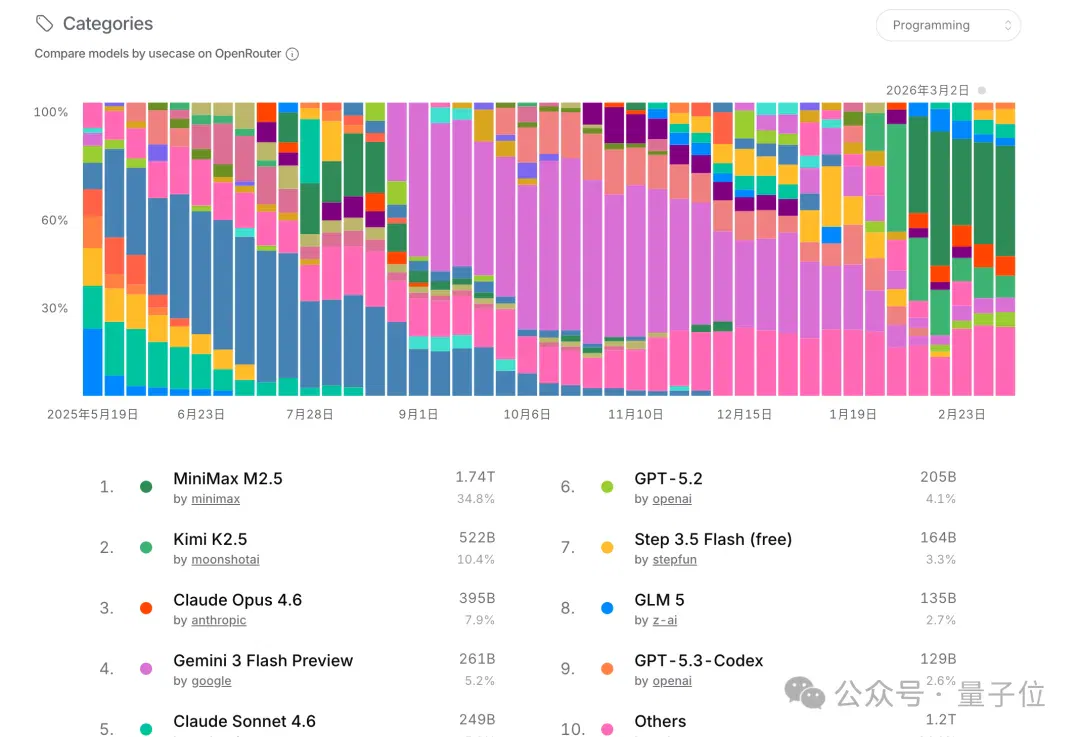Open the minimax author link
Viewport: 1080px width, 737px height.
[216, 499]
